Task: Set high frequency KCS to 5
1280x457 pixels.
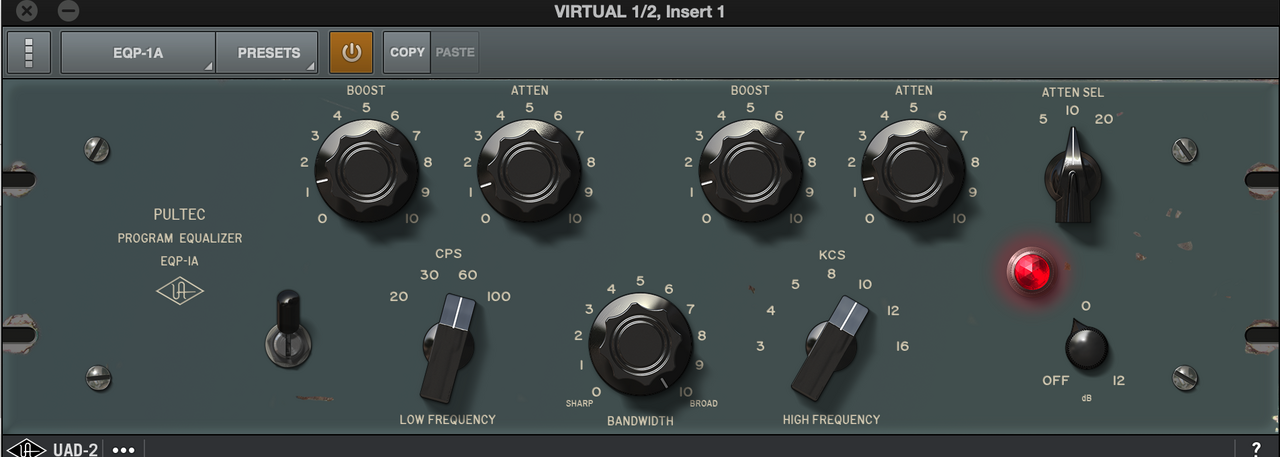Action: tap(796, 284)
